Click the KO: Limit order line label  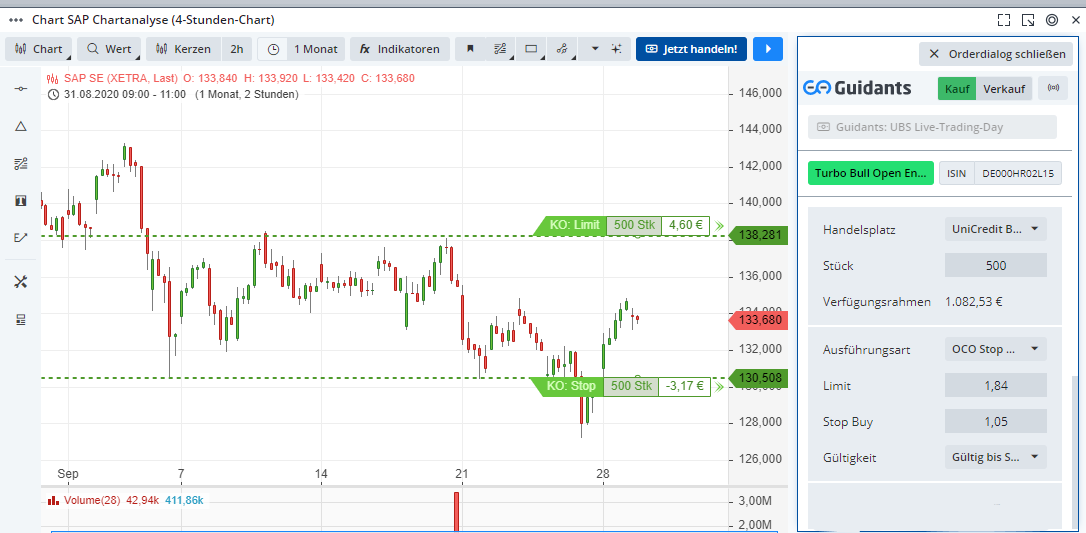pyautogui.click(x=574, y=225)
